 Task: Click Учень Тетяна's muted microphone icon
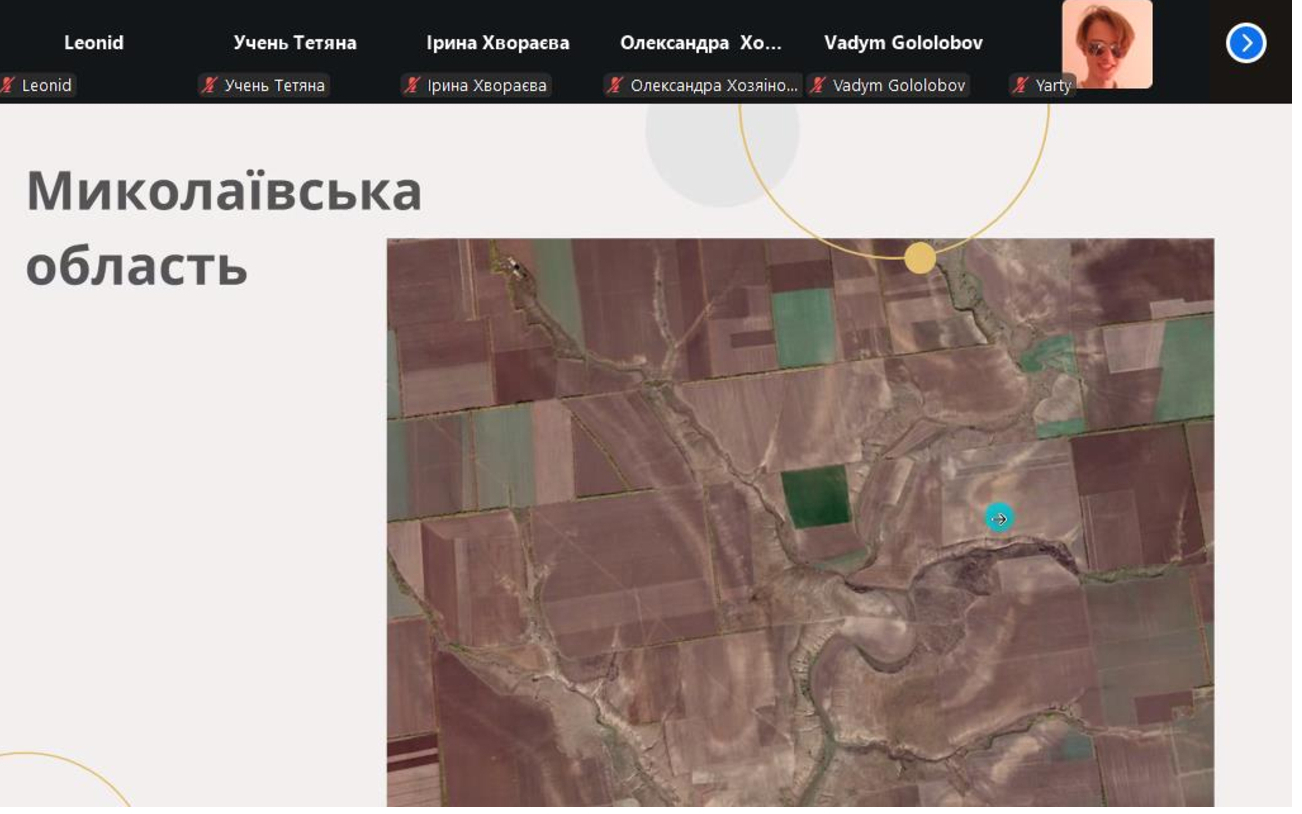(x=209, y=86)
